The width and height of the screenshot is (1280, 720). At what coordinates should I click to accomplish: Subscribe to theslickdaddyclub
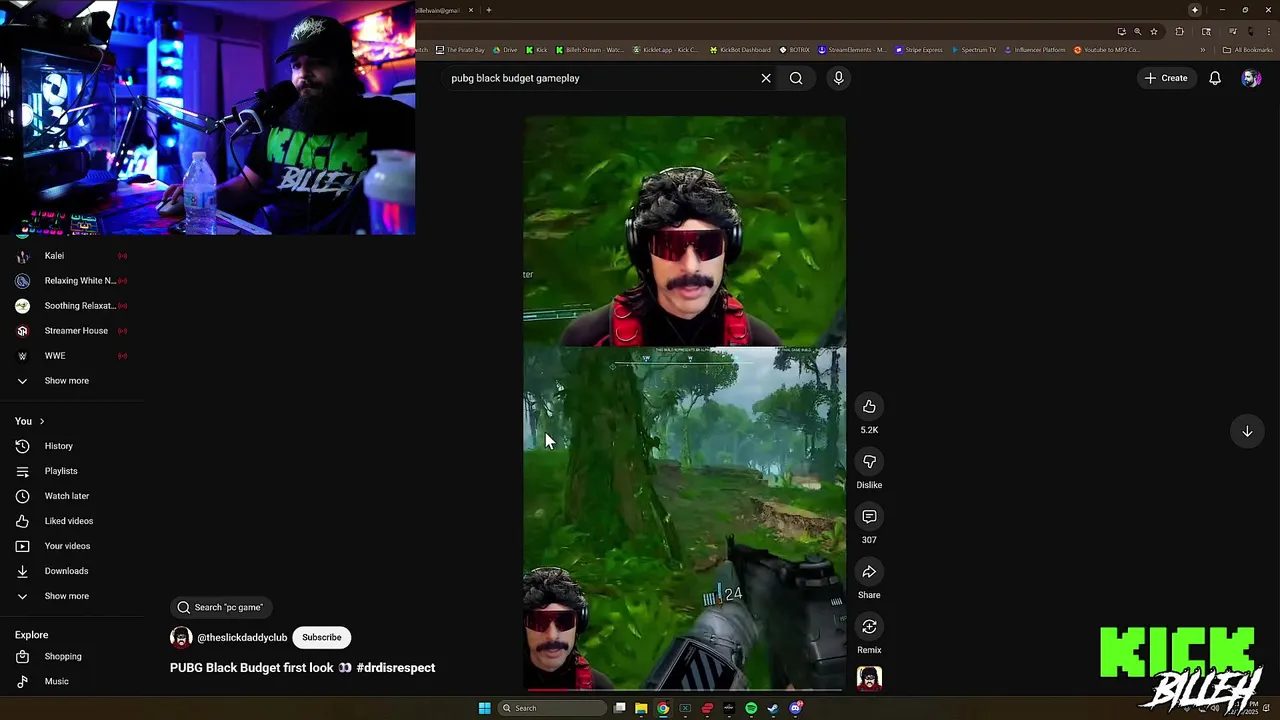click(x=322, y=637)
